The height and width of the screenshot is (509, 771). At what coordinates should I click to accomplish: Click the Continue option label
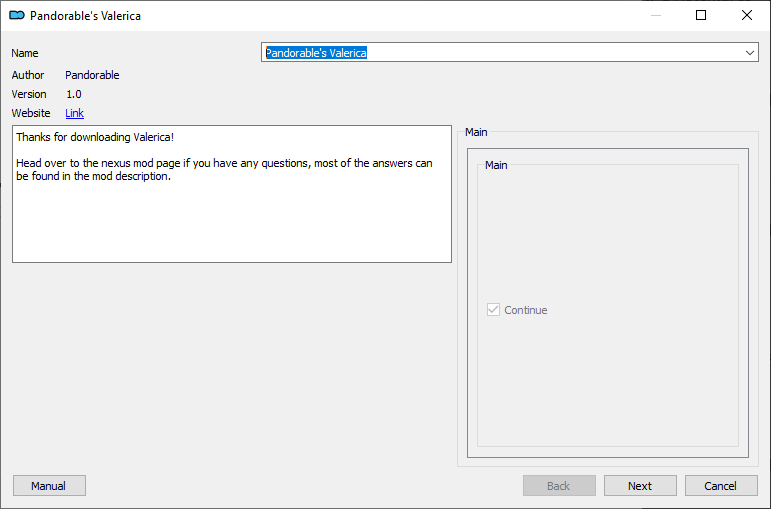click(526, 310)
